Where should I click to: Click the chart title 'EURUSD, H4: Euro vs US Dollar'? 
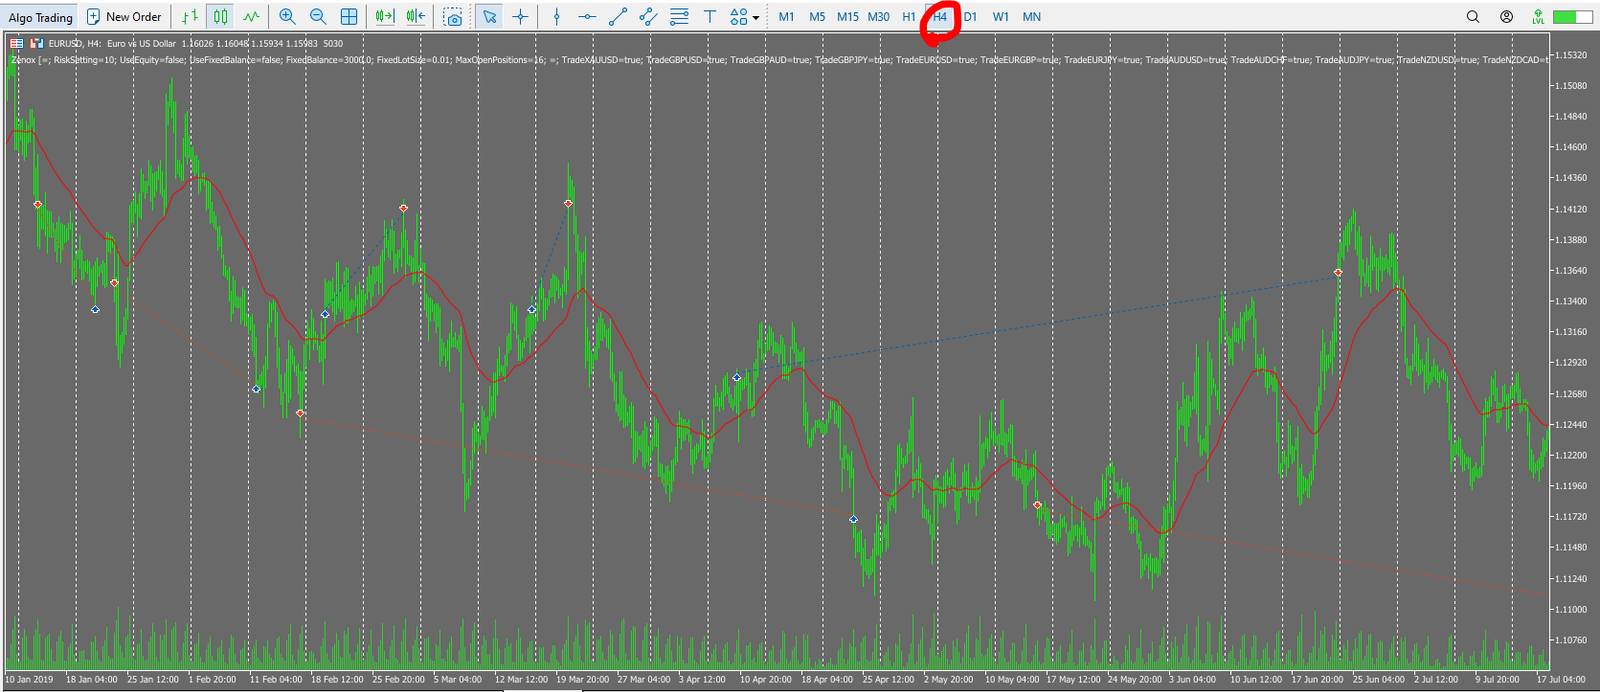[112, 44]
